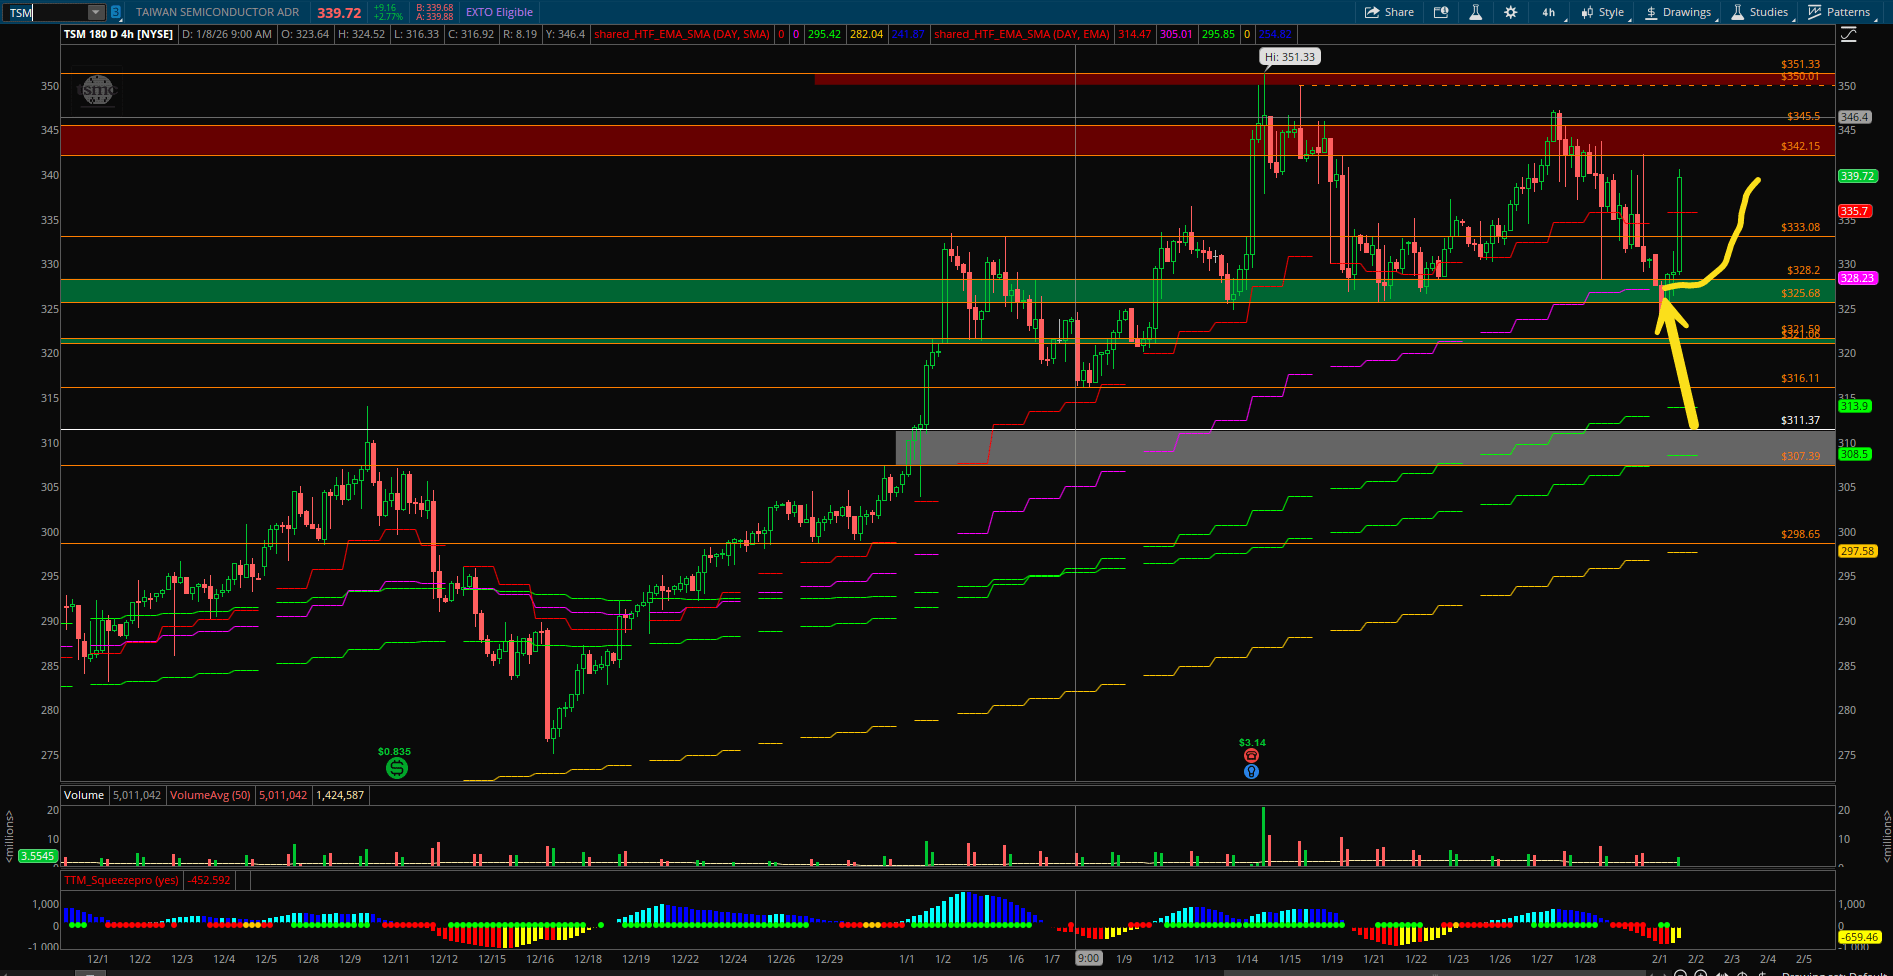Click the blue lightbulb event icon below earnings
The image size is (1893, 976).
point(1251,772)
